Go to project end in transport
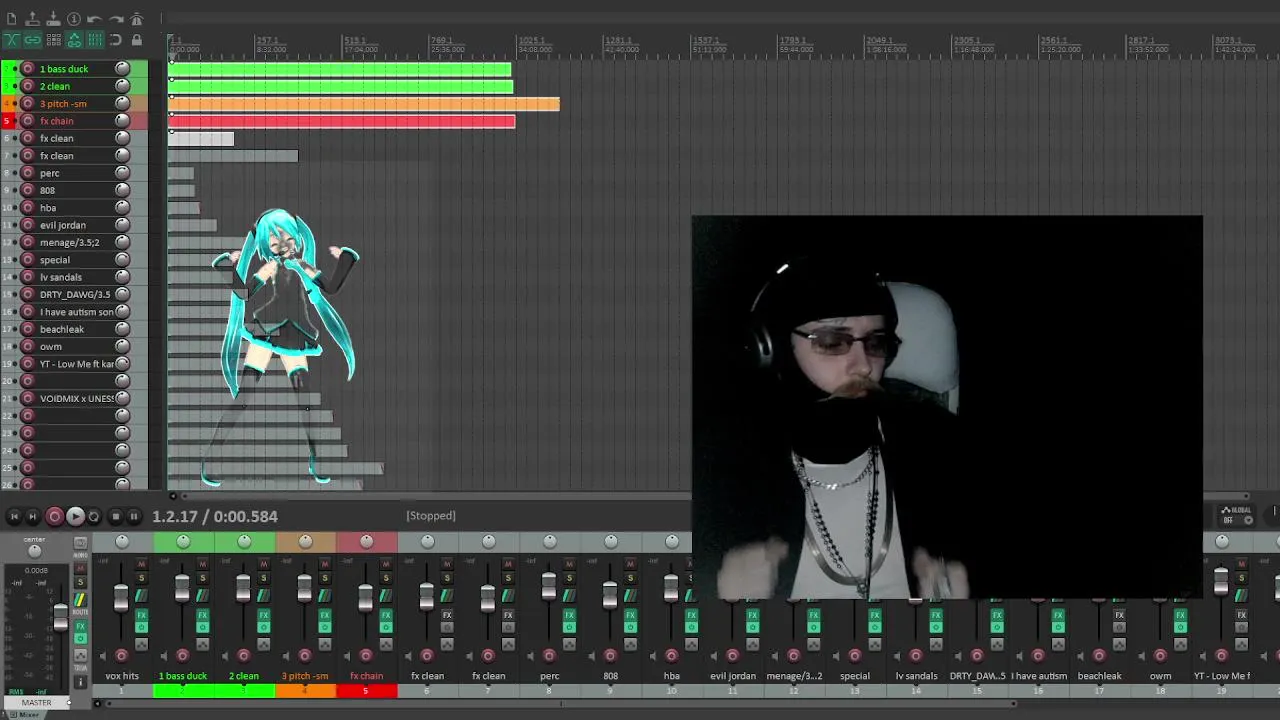Image resolution: width=1280 pixels, height=720 pixels. [x=32, y=516]
